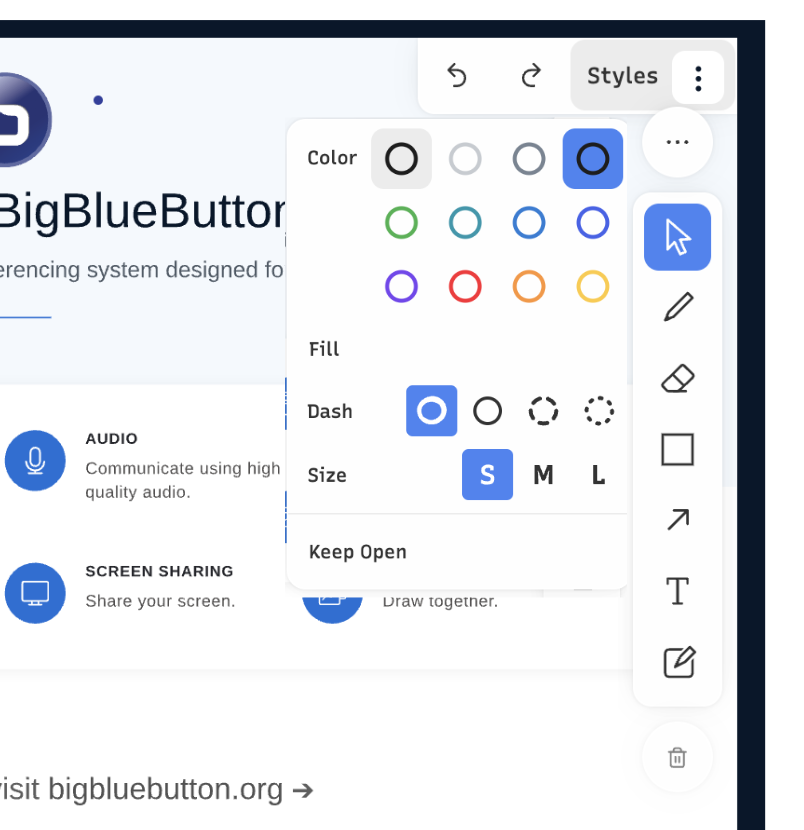This screenshot has width=804, height=830.
Task: Expand the Fill section options
Action: click(x=323, y=349)
